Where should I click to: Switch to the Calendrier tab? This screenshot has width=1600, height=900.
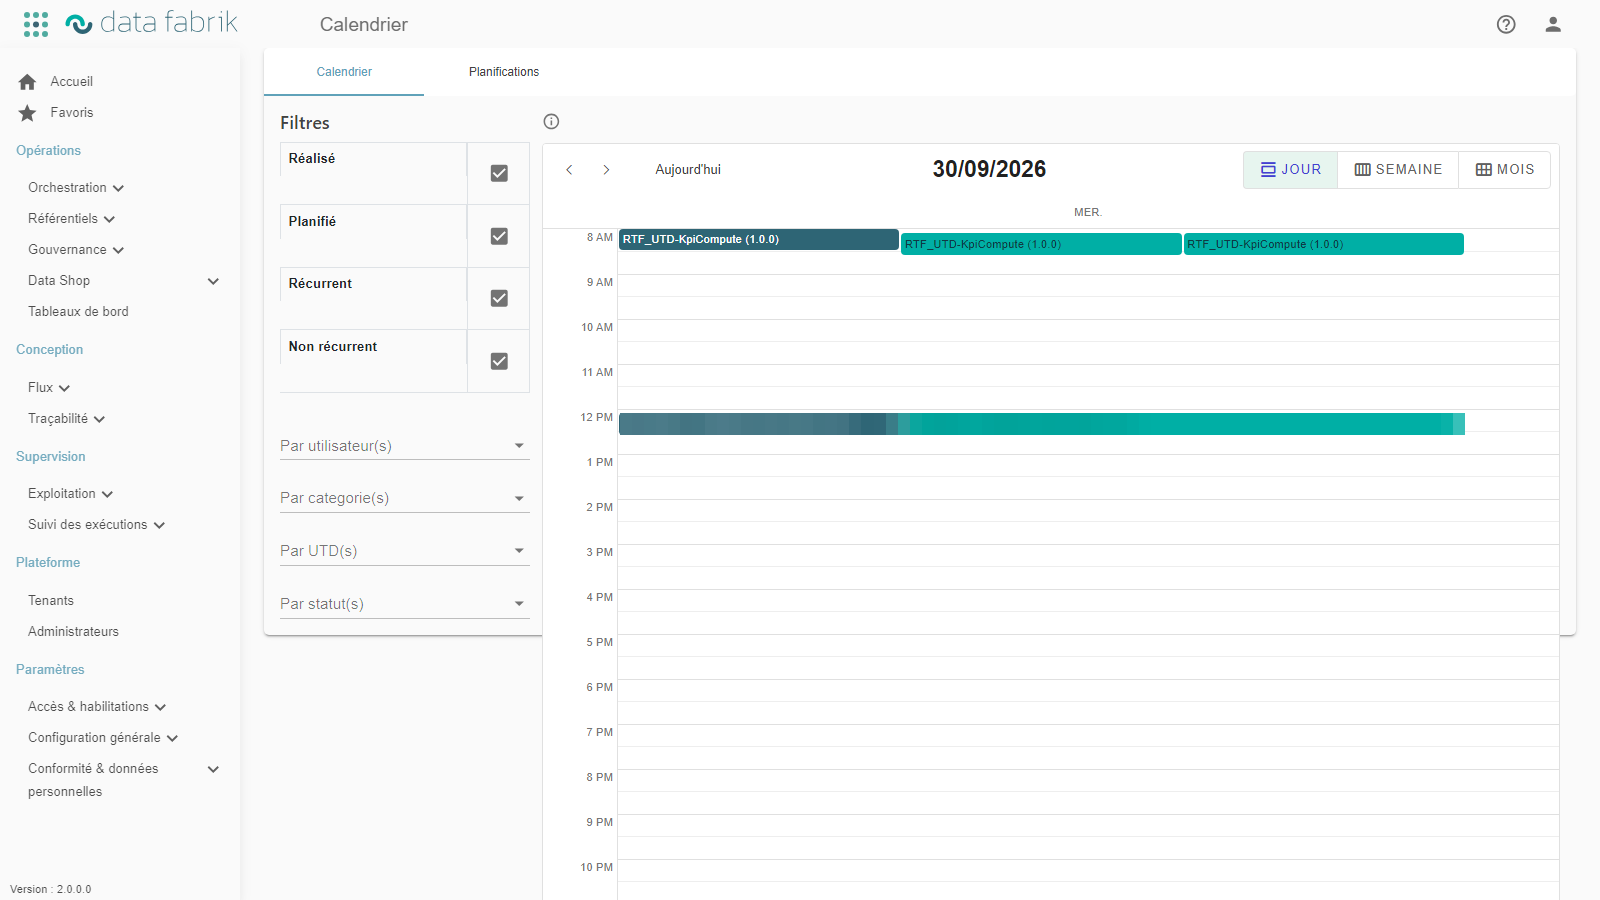[344, 72]
